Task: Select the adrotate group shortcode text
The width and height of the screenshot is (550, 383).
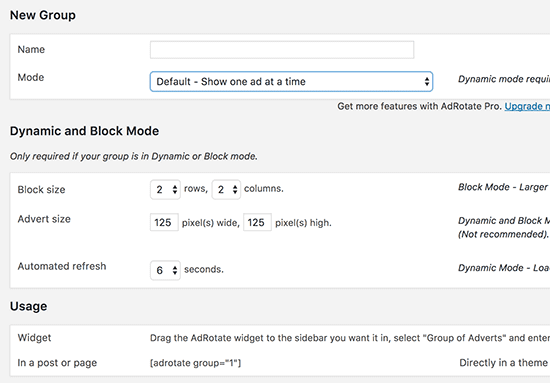Action: point(195,363)
